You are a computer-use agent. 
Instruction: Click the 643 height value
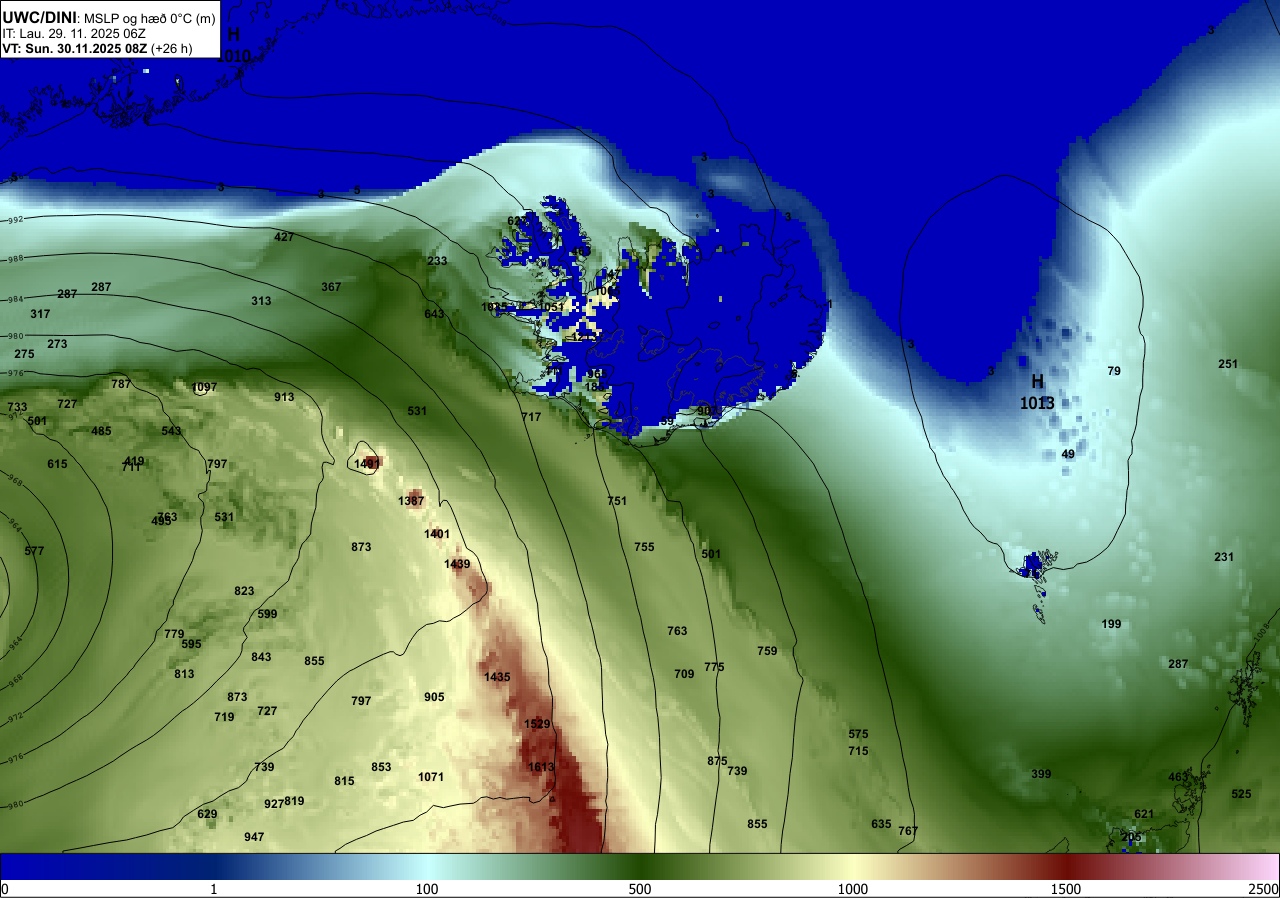pos(434,314)
